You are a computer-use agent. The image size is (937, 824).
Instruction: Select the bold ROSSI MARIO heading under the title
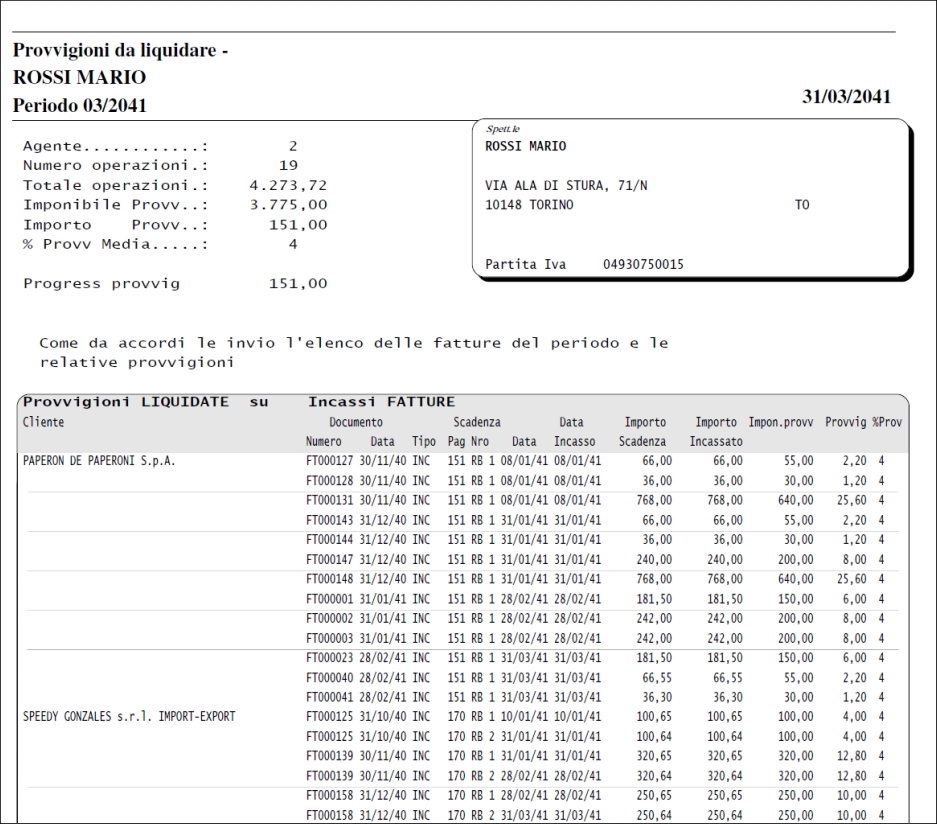tap(79, 77)
